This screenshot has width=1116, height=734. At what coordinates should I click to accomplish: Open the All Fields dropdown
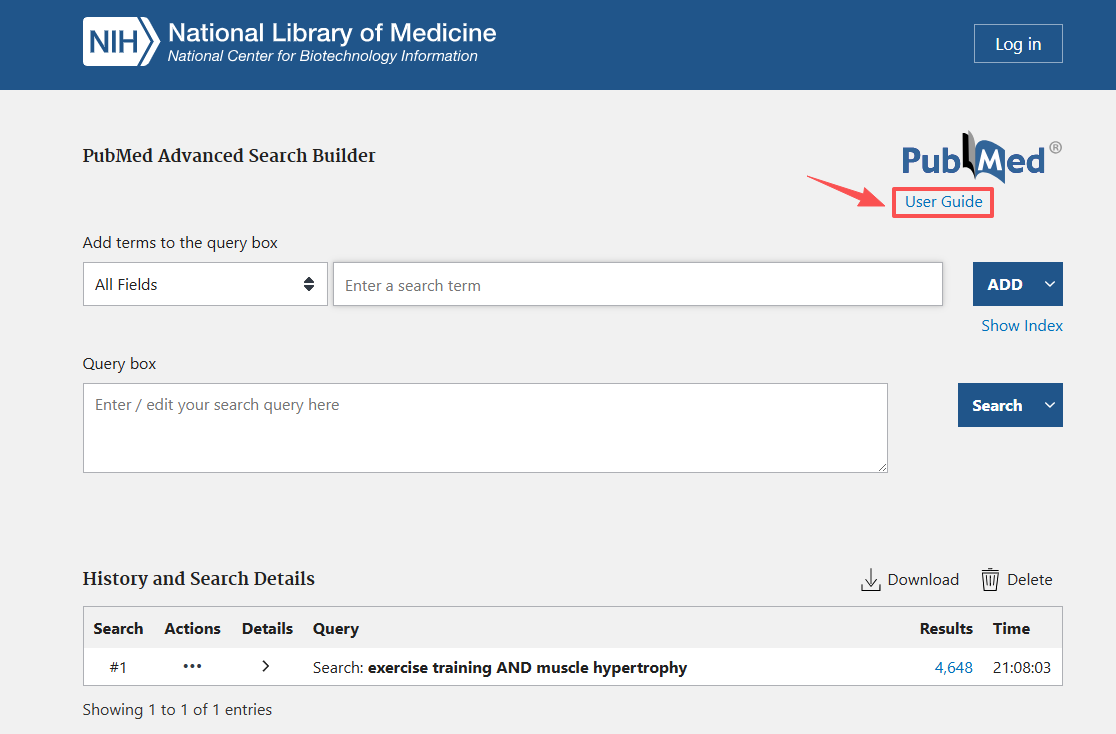coord(205,285)
